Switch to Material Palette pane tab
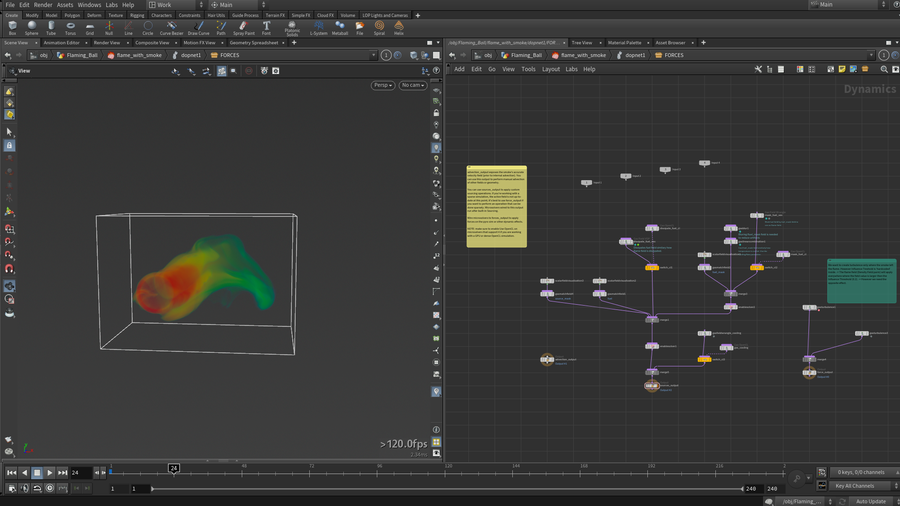Image resolution: width=900 pixels, height=506 pixels. click(624, 42)
